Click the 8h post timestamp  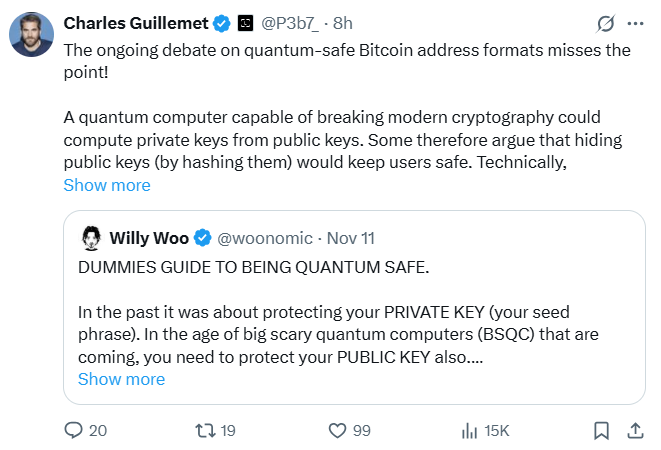(343, 23)
